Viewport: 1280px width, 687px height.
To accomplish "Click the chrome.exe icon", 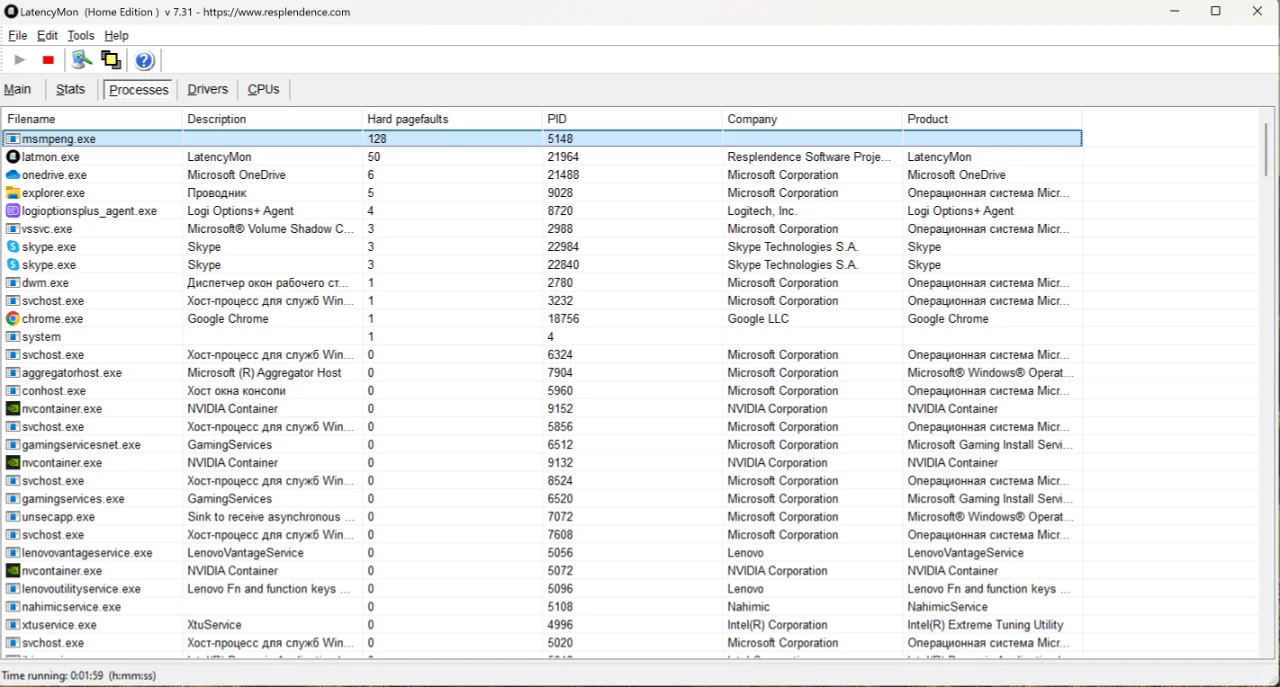I will tap(13, 319).
